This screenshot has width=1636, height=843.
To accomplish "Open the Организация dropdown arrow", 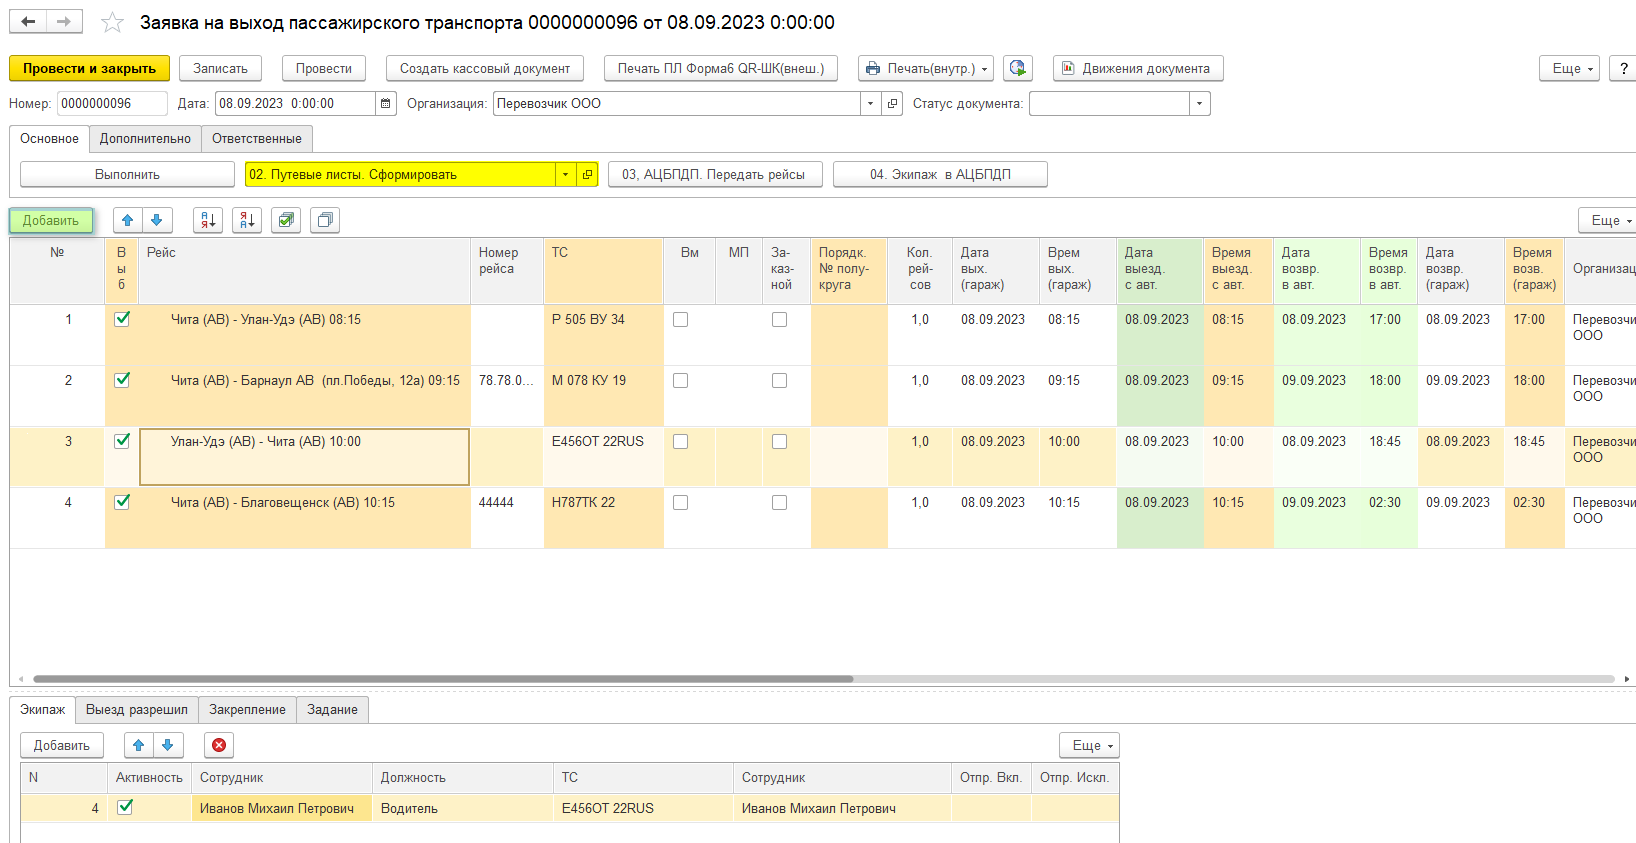I will coord(870,104).
